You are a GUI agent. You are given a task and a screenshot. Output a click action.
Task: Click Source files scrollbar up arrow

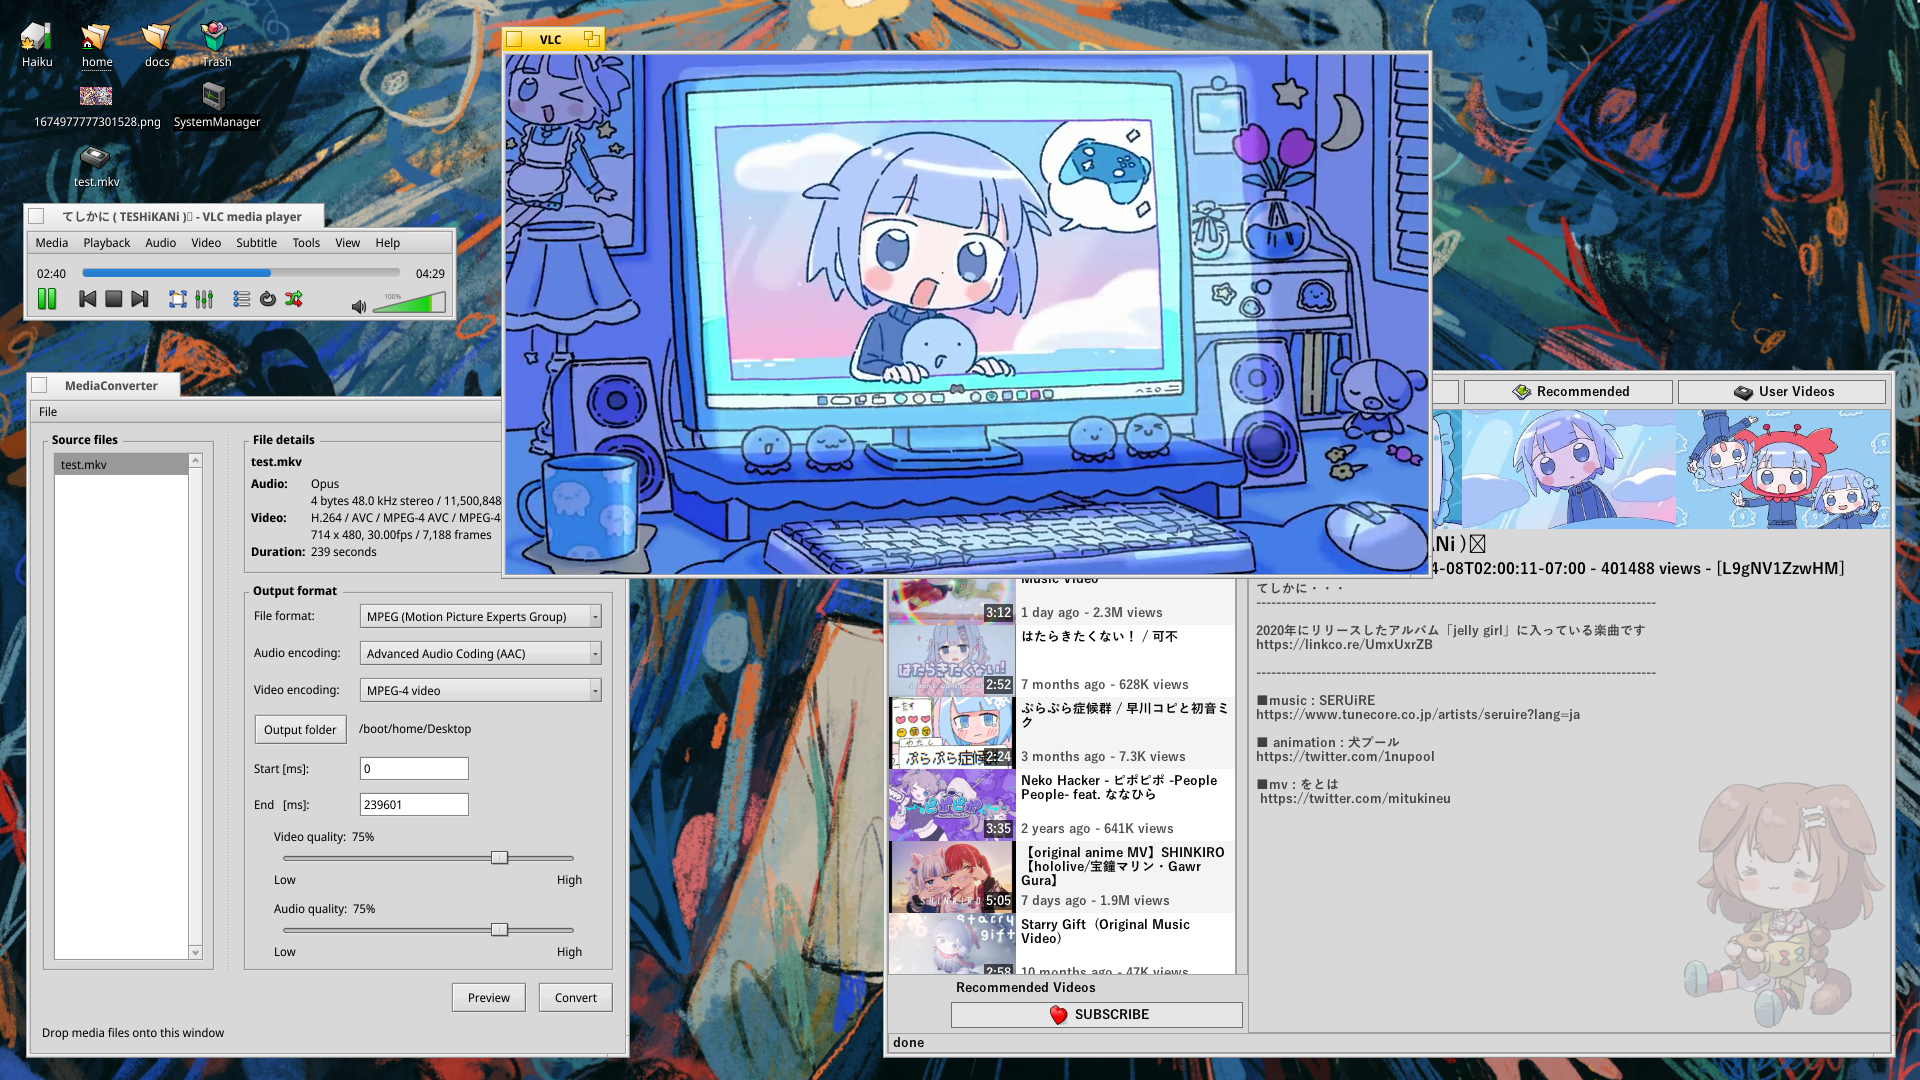tap(195, 461)
